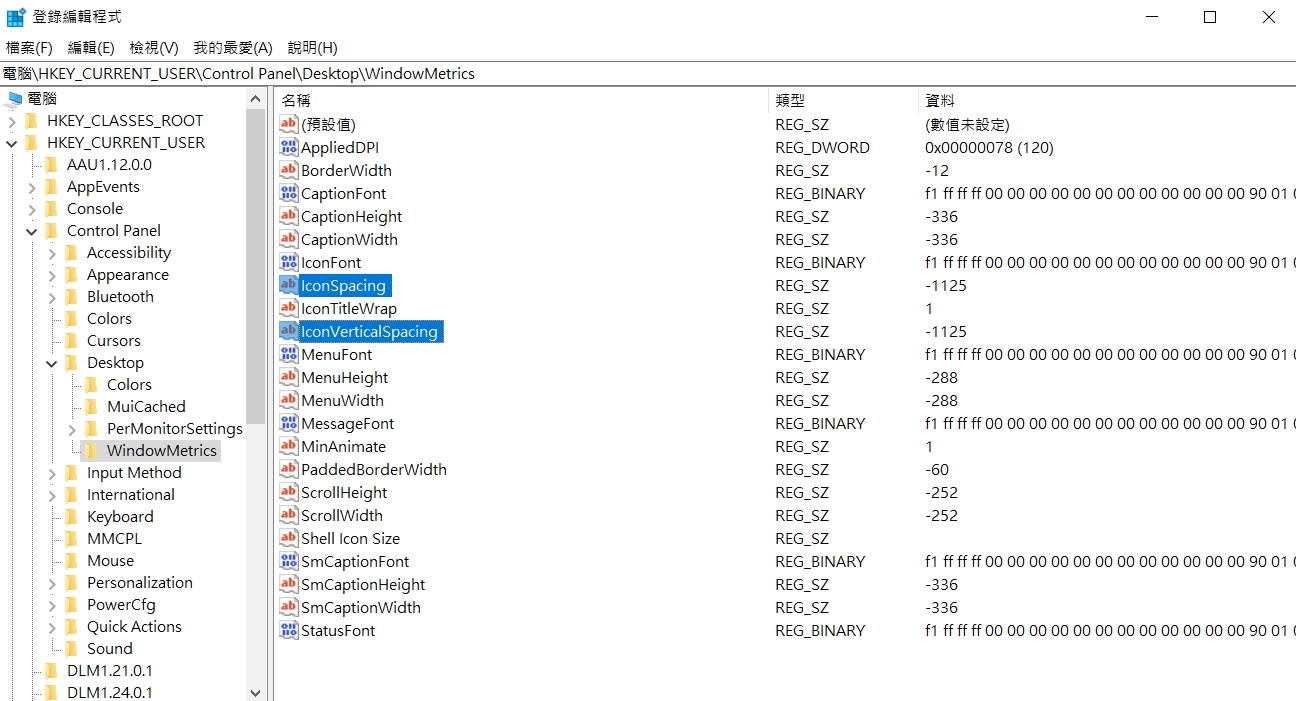Collapse the Desktop key

[52, 363]
